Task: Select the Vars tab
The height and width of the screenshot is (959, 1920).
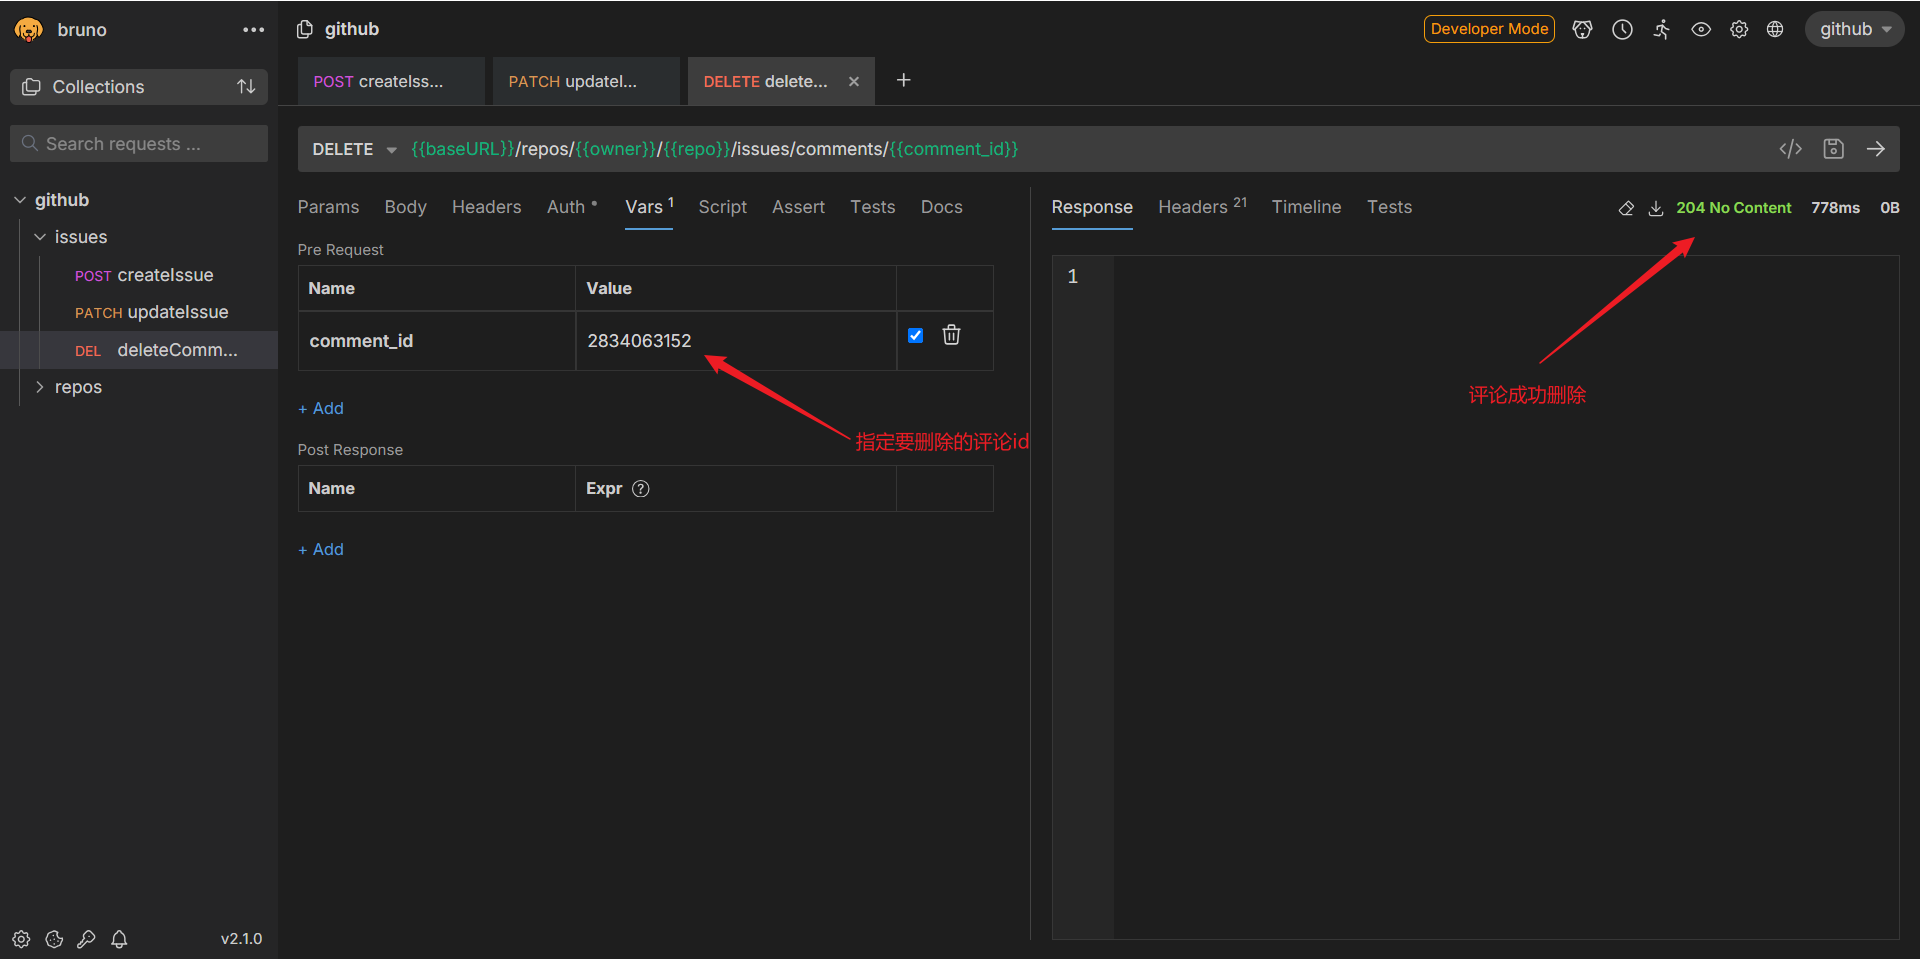Action: tap(649, 207)
